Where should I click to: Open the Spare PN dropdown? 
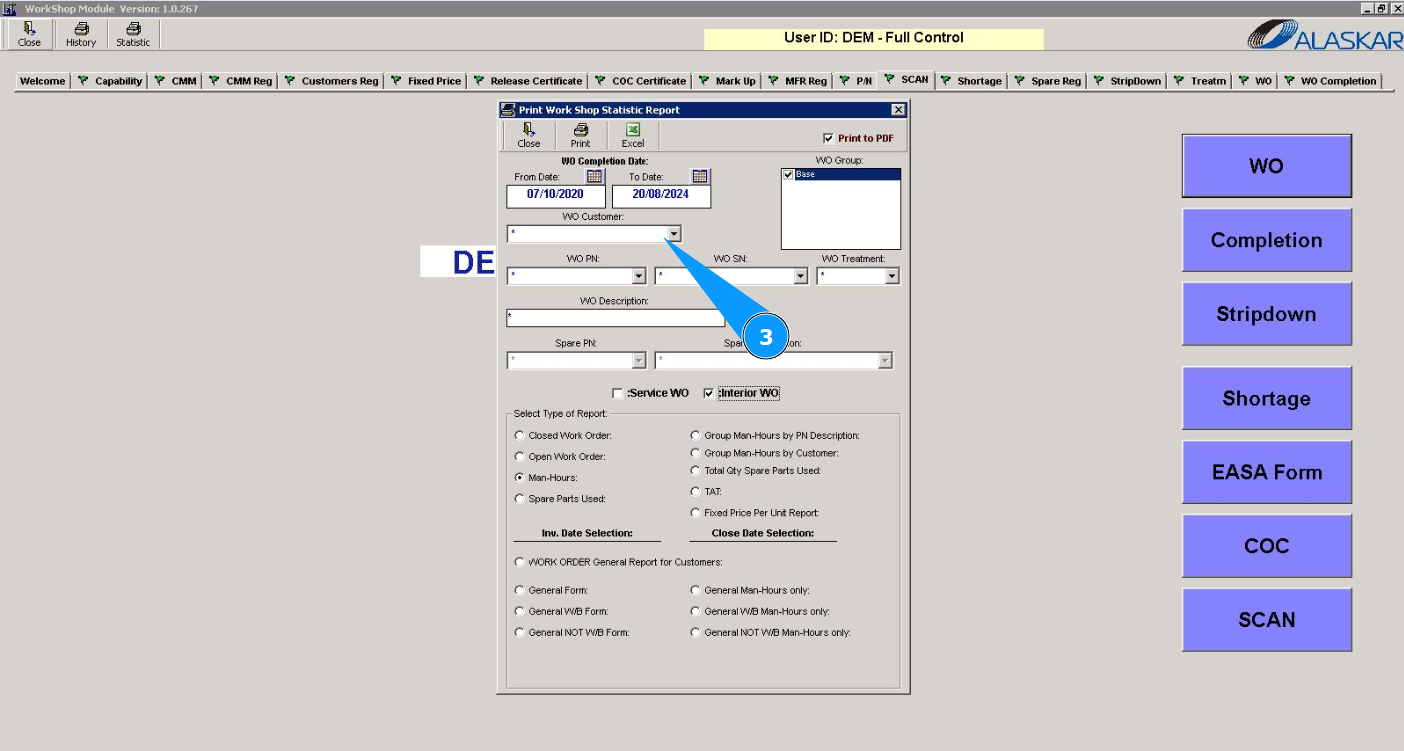(639, 360)
